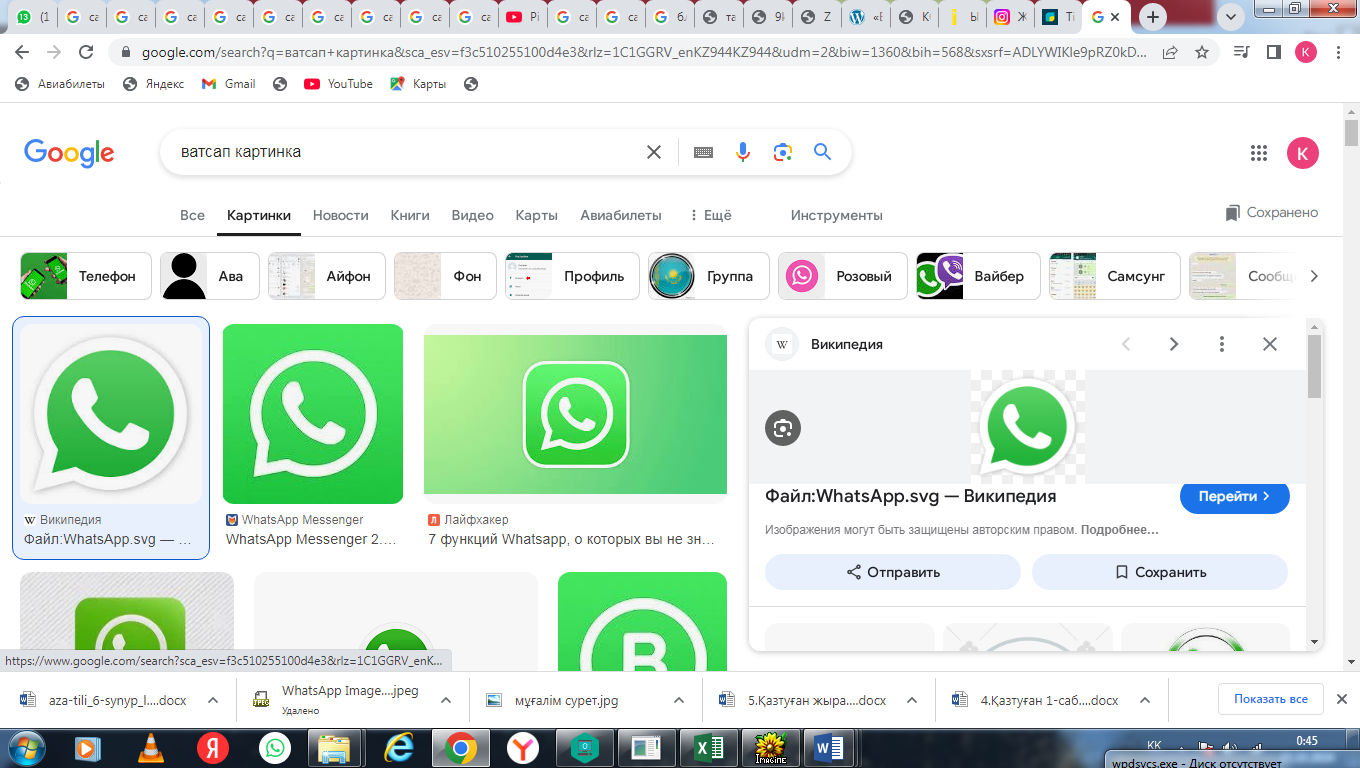Switch to the Новости search tab
Viewport: 1360px width, 768px height.
point(341,215)
